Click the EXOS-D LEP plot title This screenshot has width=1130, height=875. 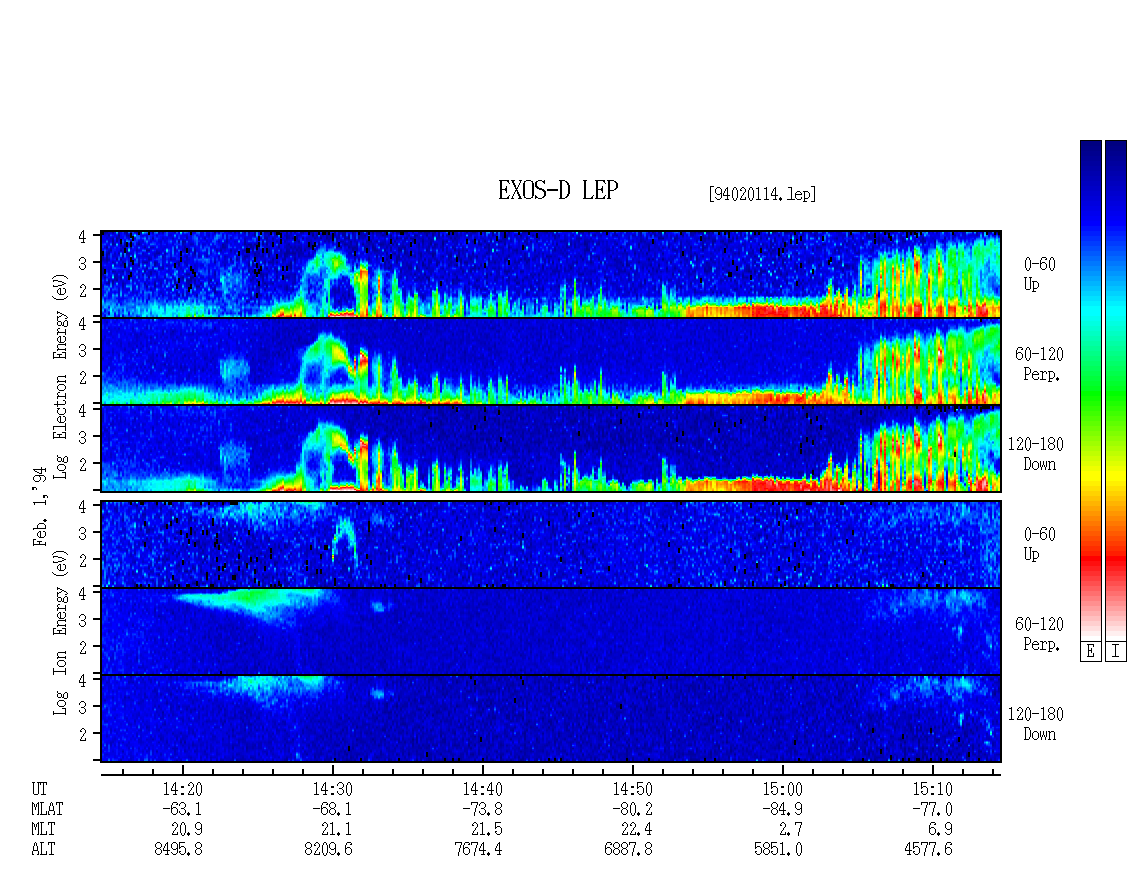[558, 190]
